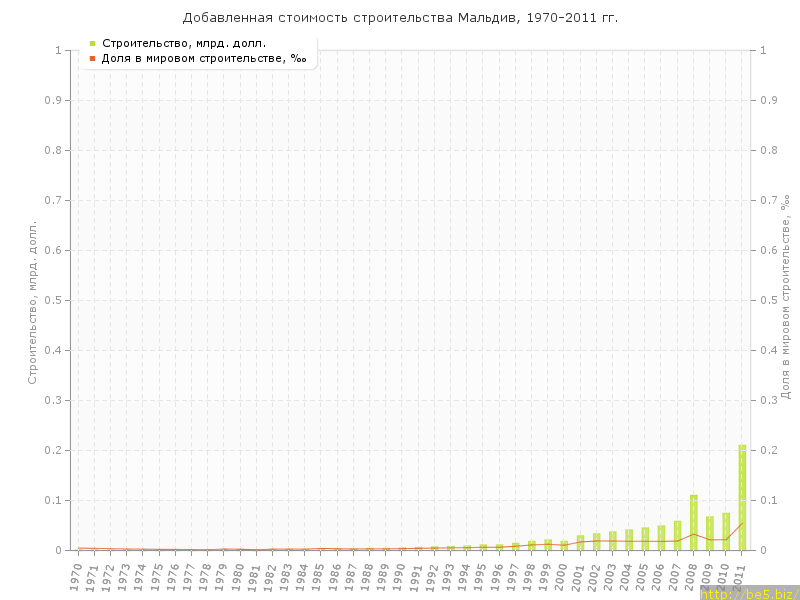Screen dimensions: 800x600
Task: Click the green bar for 2005
Action: coord(645,538)
